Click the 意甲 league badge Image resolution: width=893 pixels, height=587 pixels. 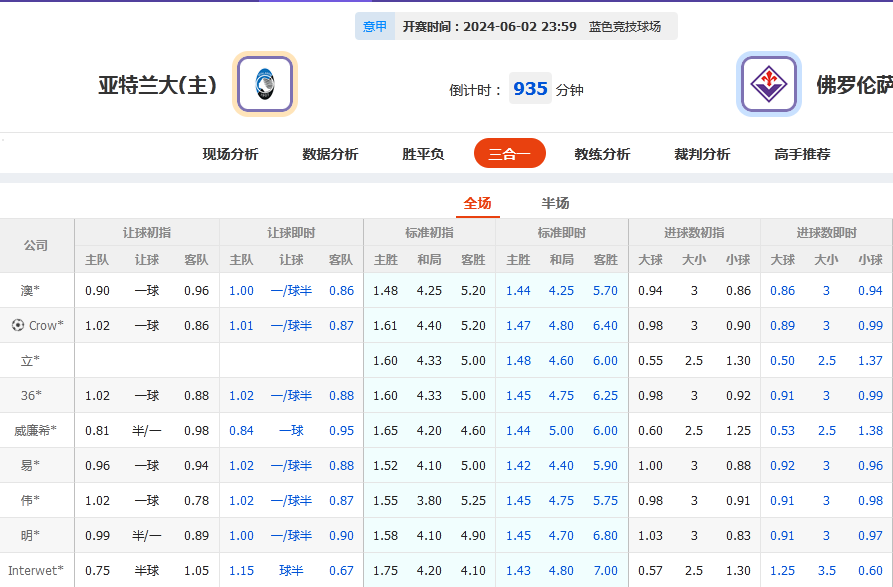tap(374, 26)
